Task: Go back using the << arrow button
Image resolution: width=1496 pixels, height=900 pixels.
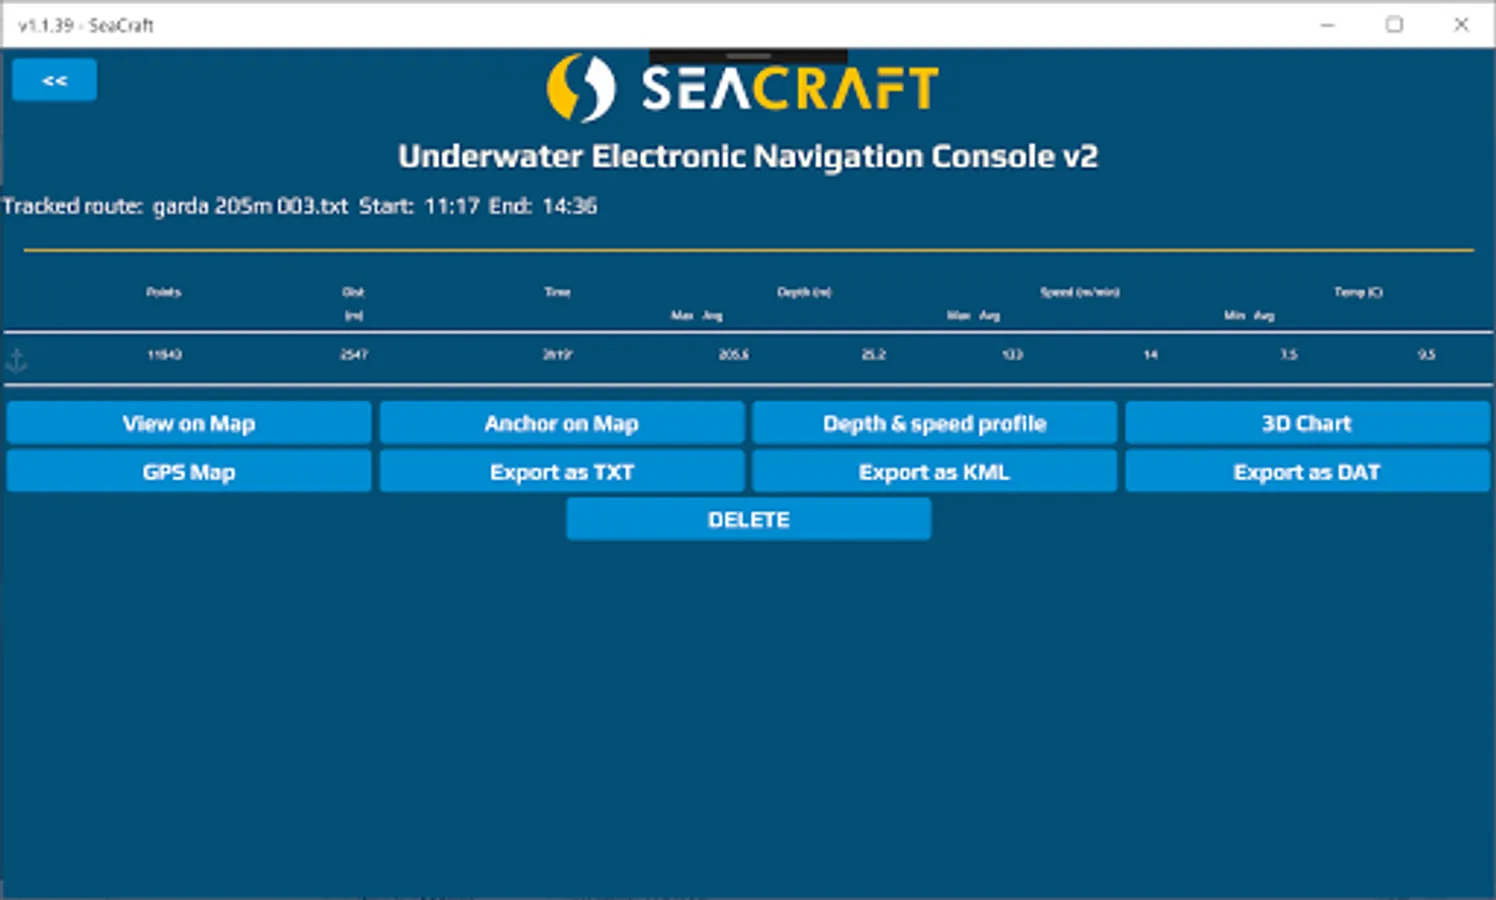Action: coord(53,79)
